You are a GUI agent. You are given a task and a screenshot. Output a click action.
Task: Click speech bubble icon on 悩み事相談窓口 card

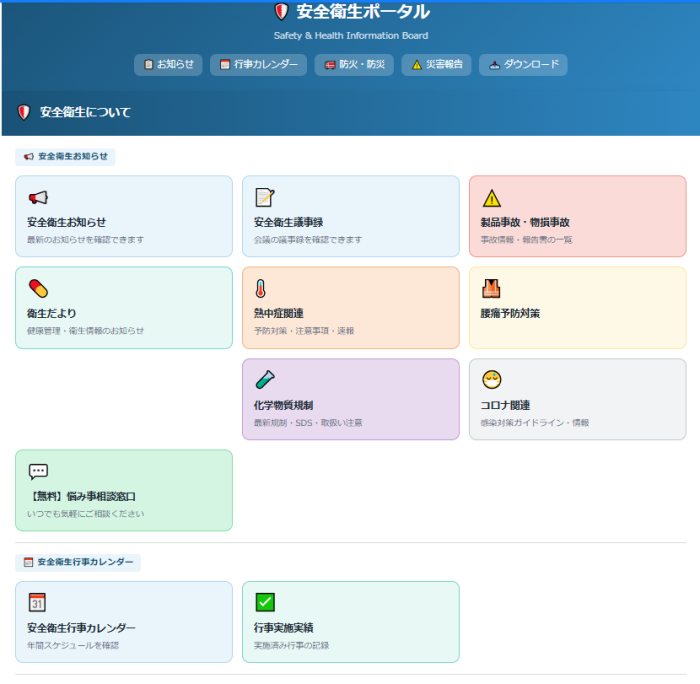[38, 471]
